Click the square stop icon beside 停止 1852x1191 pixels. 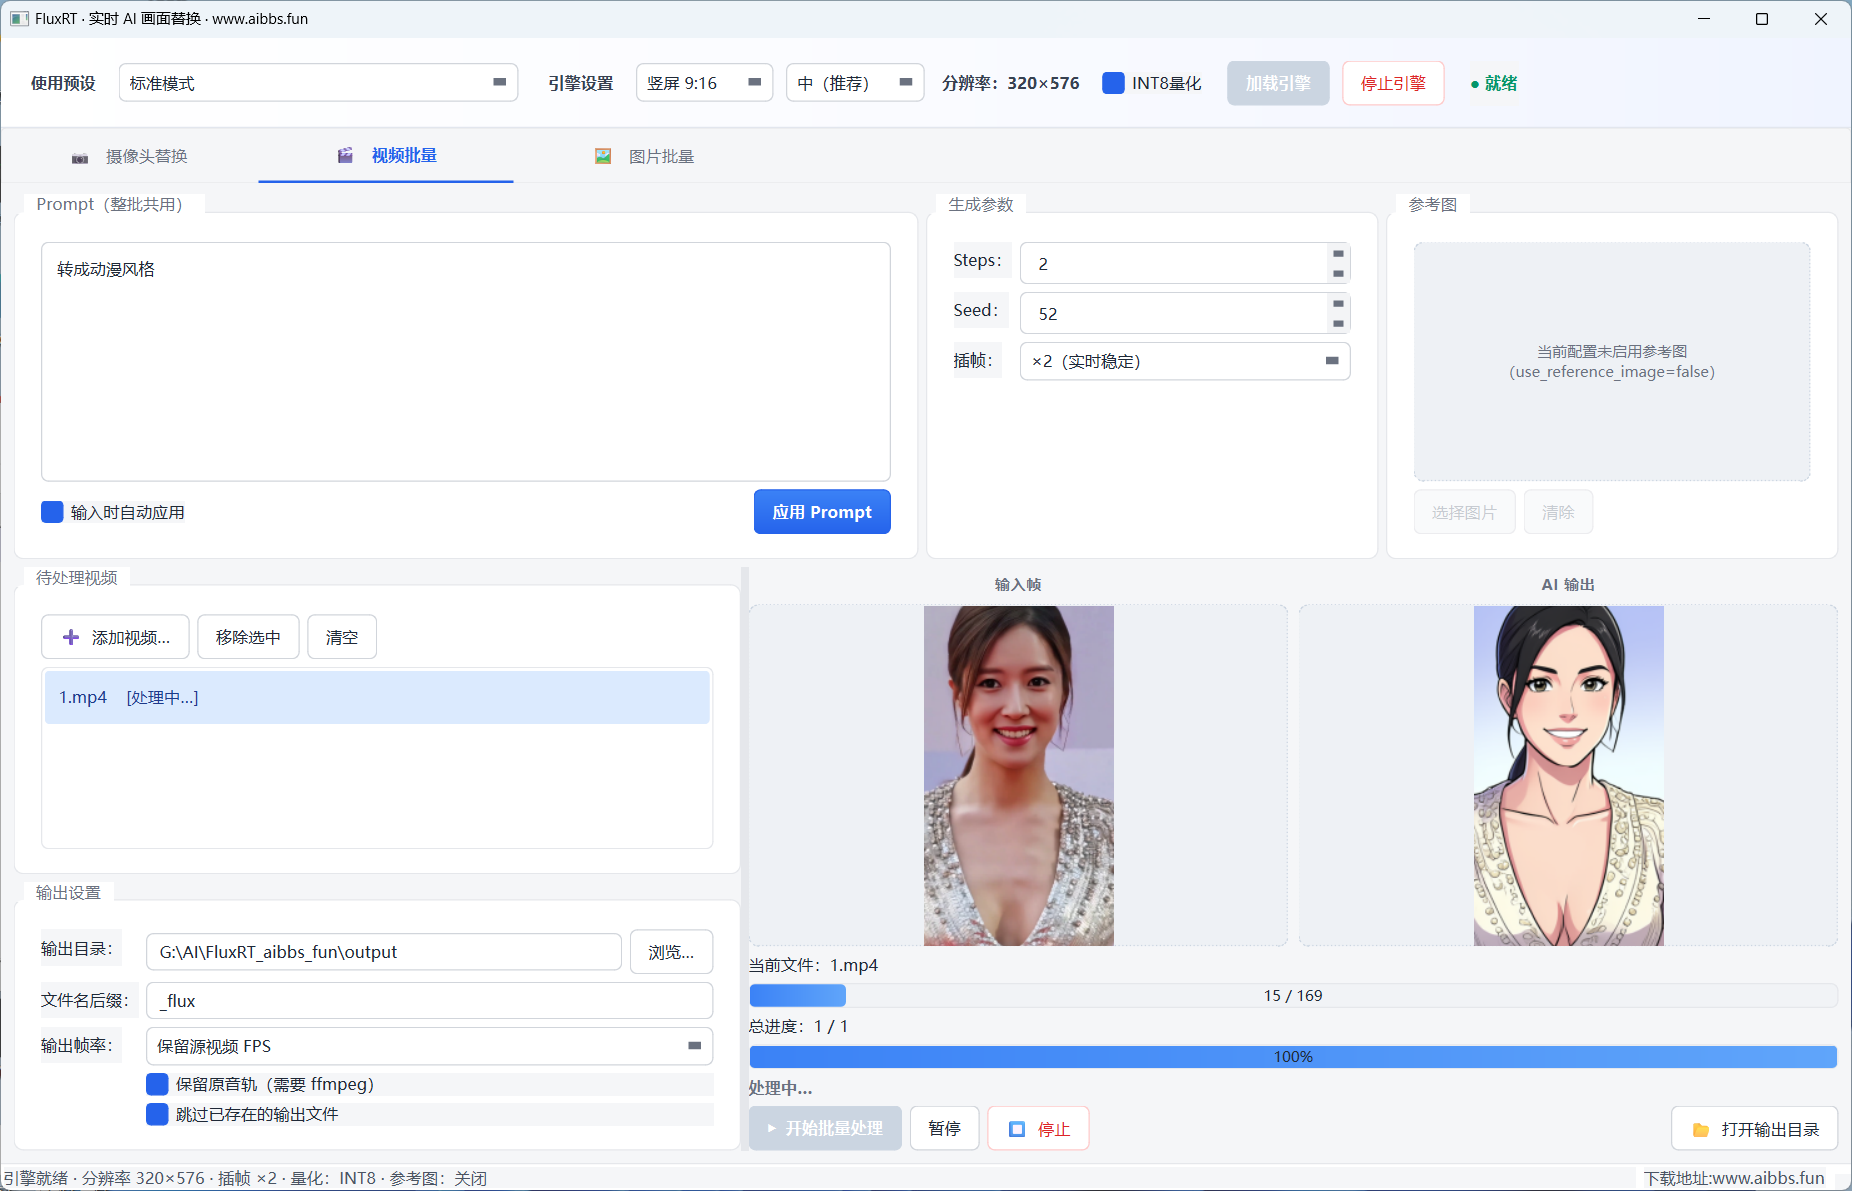point(1017,1129)
